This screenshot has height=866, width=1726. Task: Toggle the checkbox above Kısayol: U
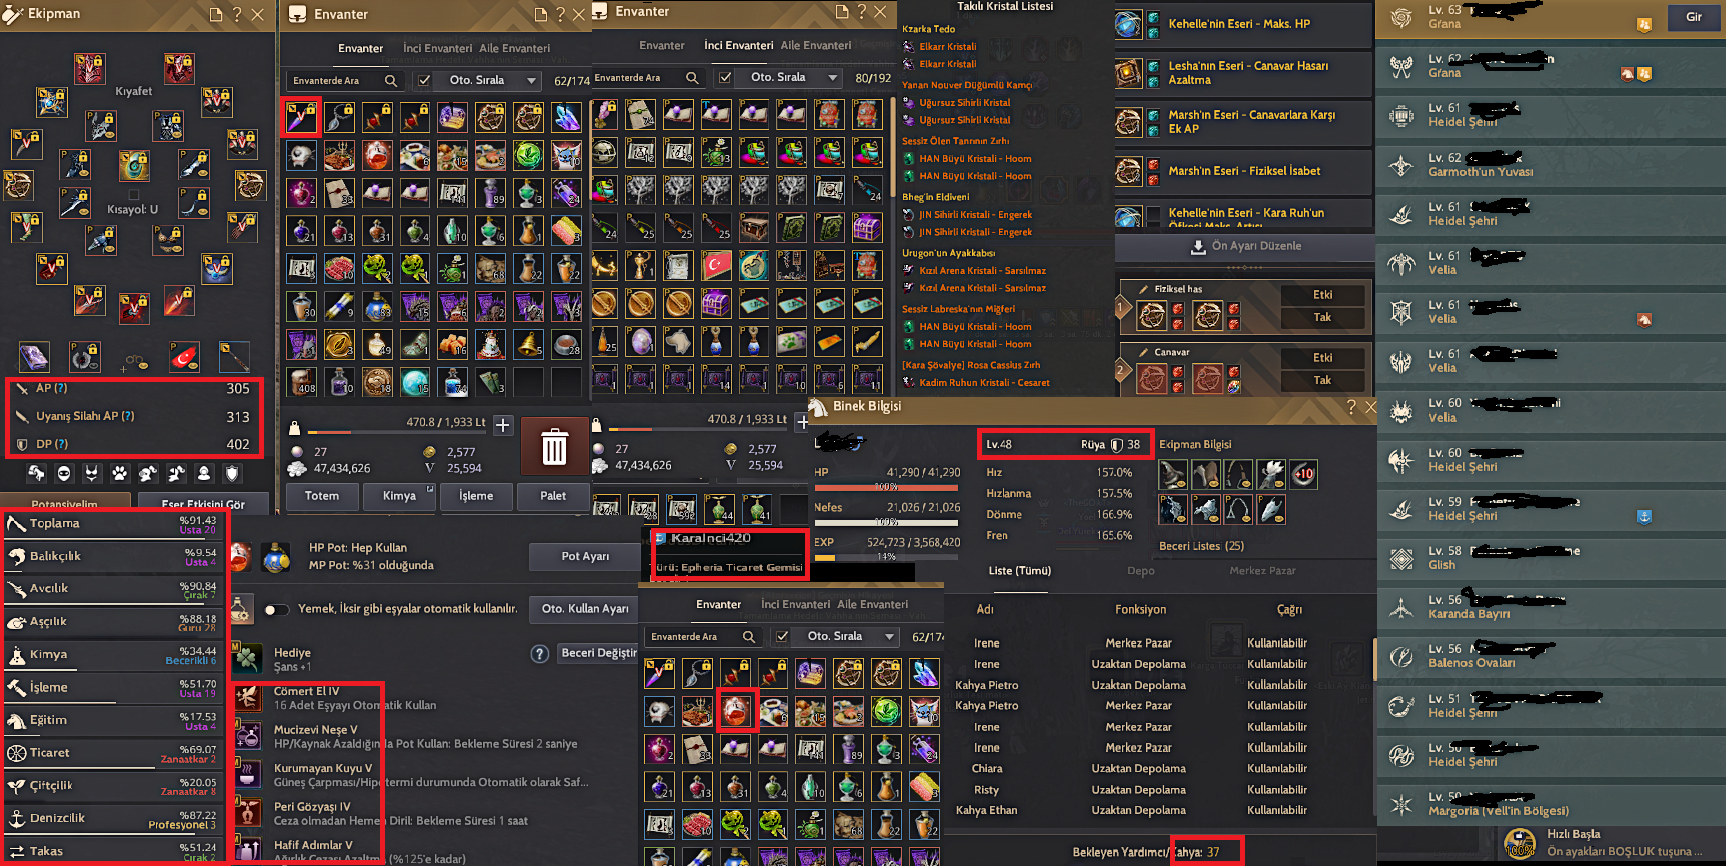[133, 196]
